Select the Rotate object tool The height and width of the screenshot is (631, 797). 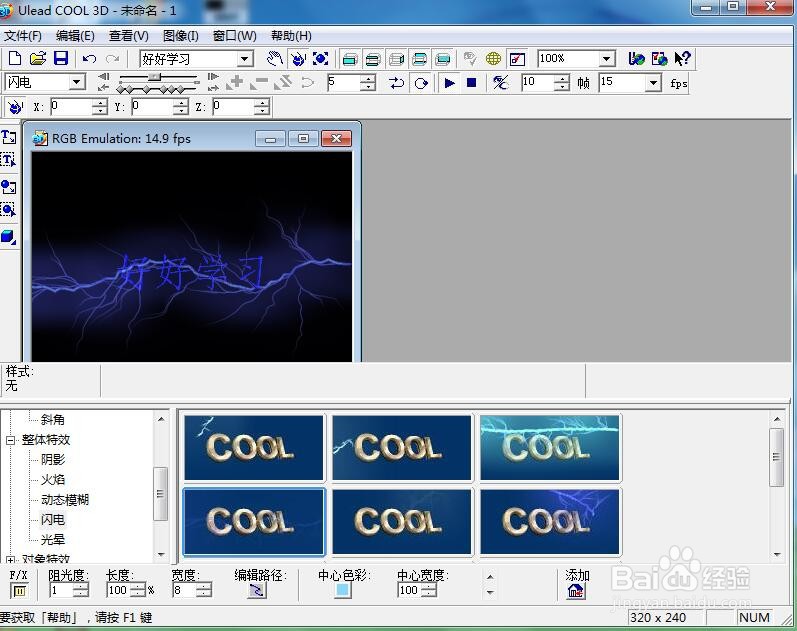(298, 59)
